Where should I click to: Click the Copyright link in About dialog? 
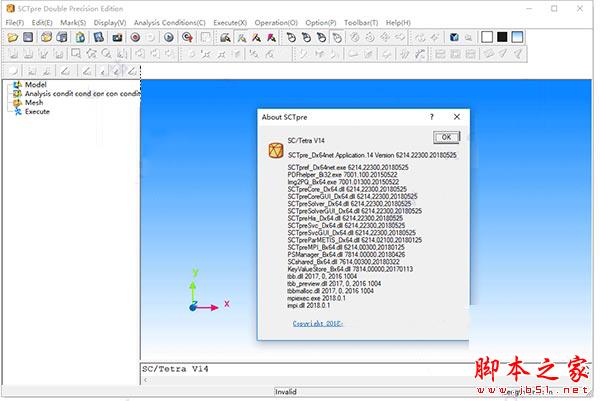point(318,324)
